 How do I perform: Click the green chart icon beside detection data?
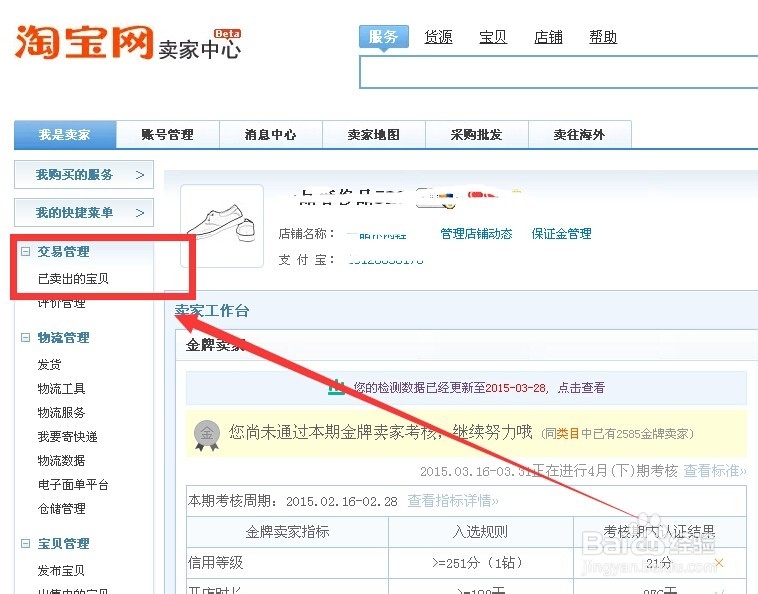coord(336,387)
